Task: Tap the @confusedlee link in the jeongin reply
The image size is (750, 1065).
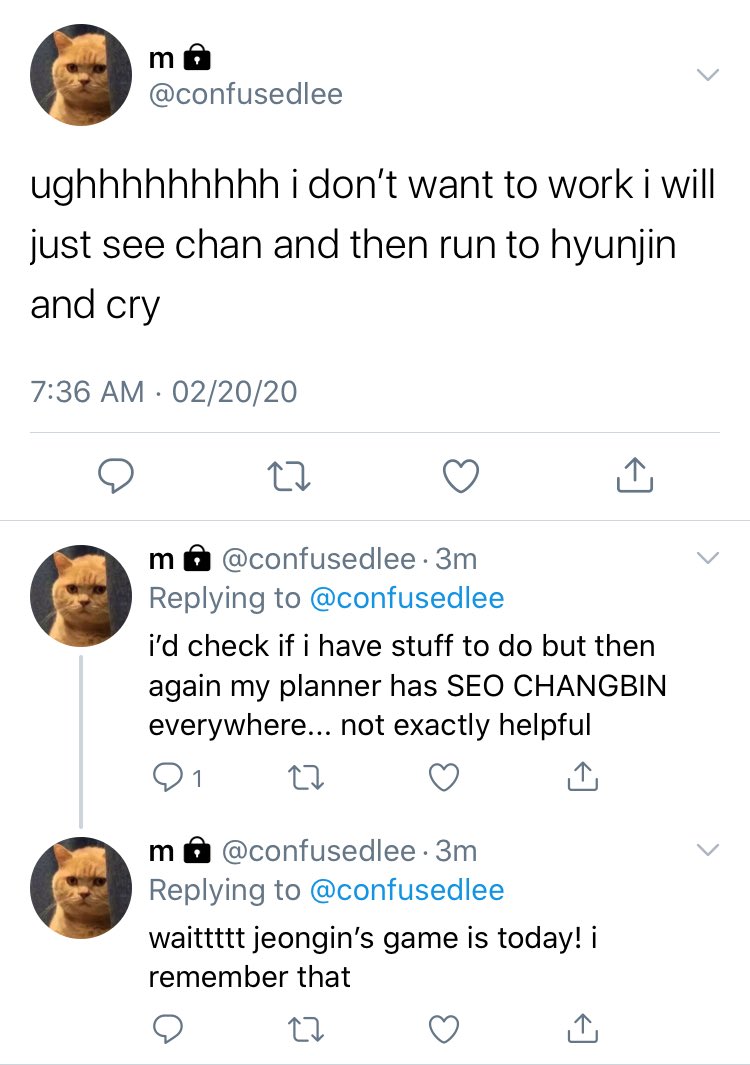Action: tap(407, 890)
